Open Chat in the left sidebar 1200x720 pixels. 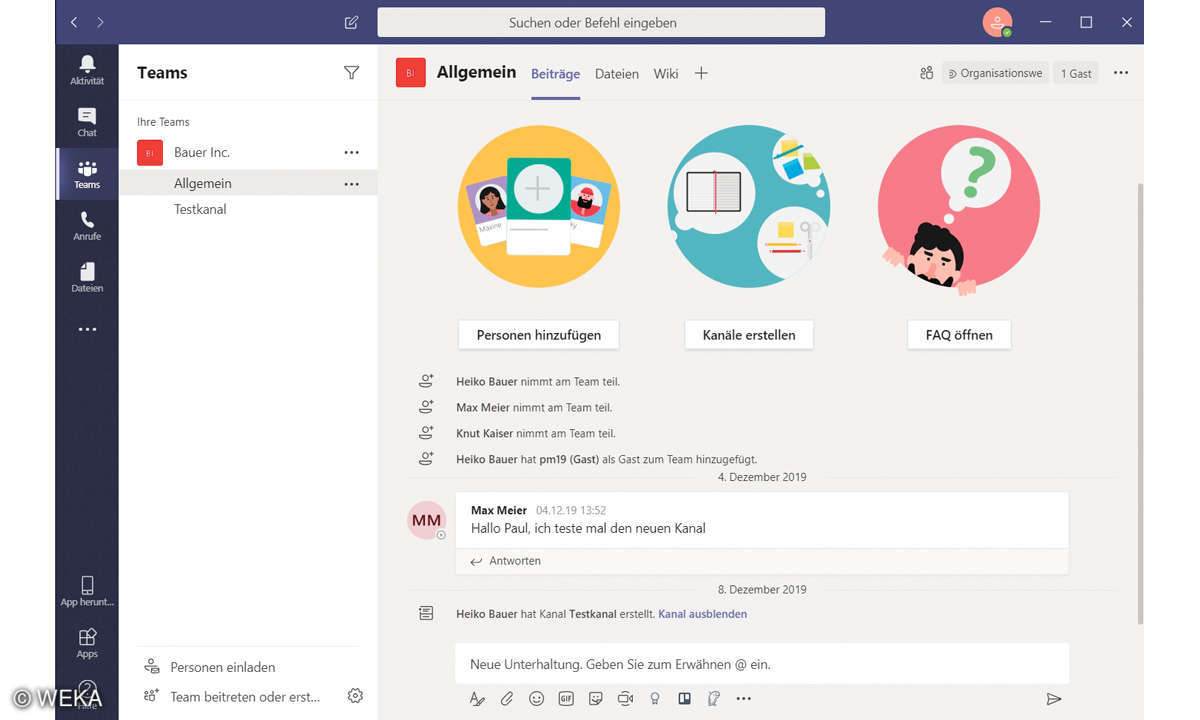click(87, 122)
